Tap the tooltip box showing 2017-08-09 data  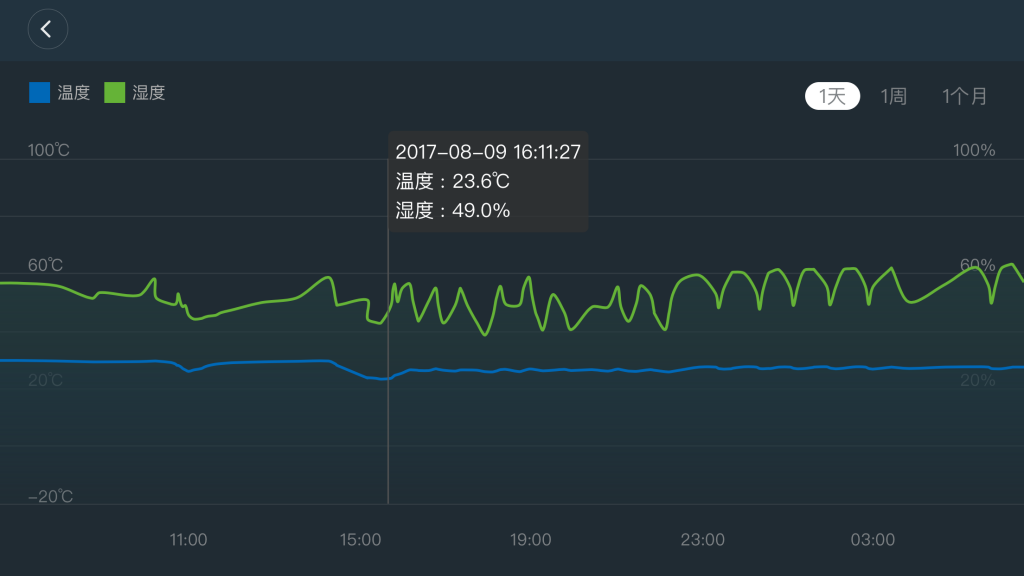coord(487,181)
